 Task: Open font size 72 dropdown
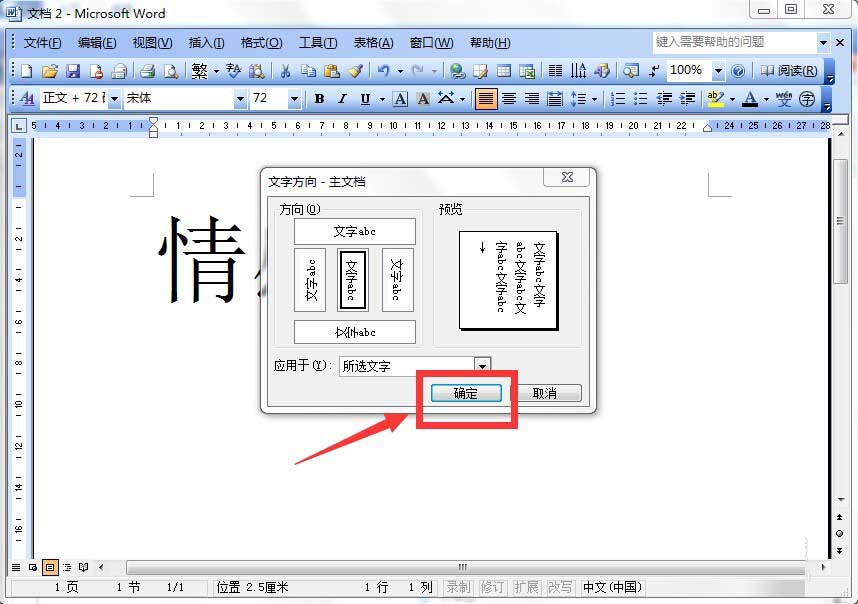click(x=294, y=98)
